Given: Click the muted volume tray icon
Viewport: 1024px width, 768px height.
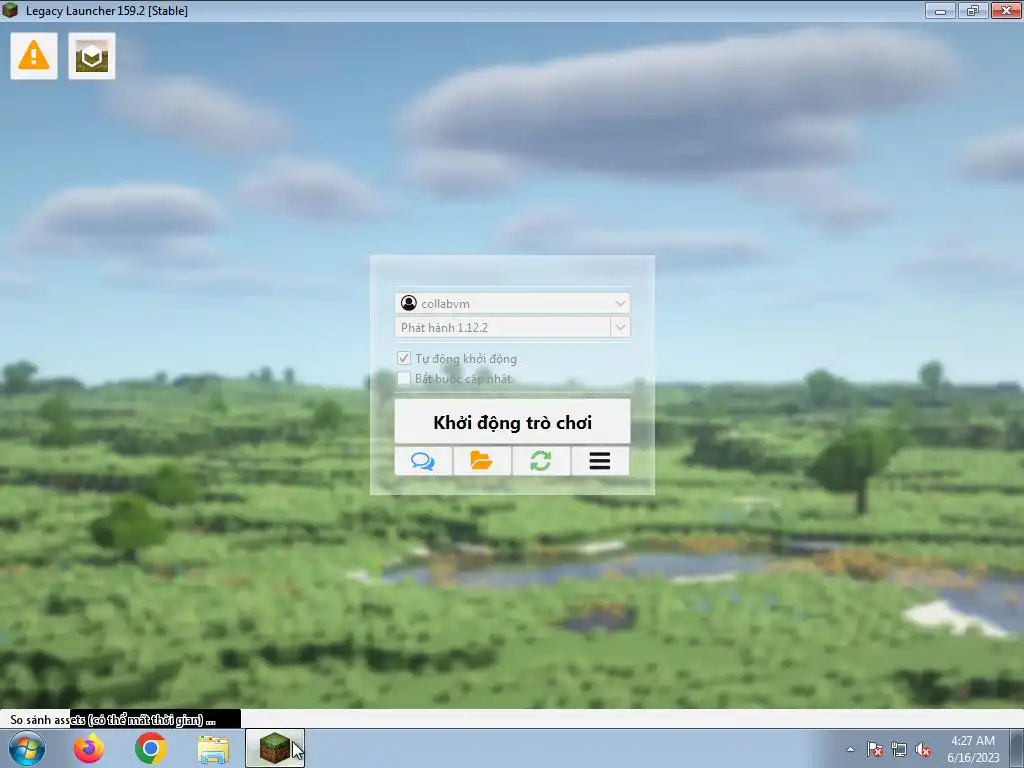Looking at the screenshot, I should [x=923, y=750].
